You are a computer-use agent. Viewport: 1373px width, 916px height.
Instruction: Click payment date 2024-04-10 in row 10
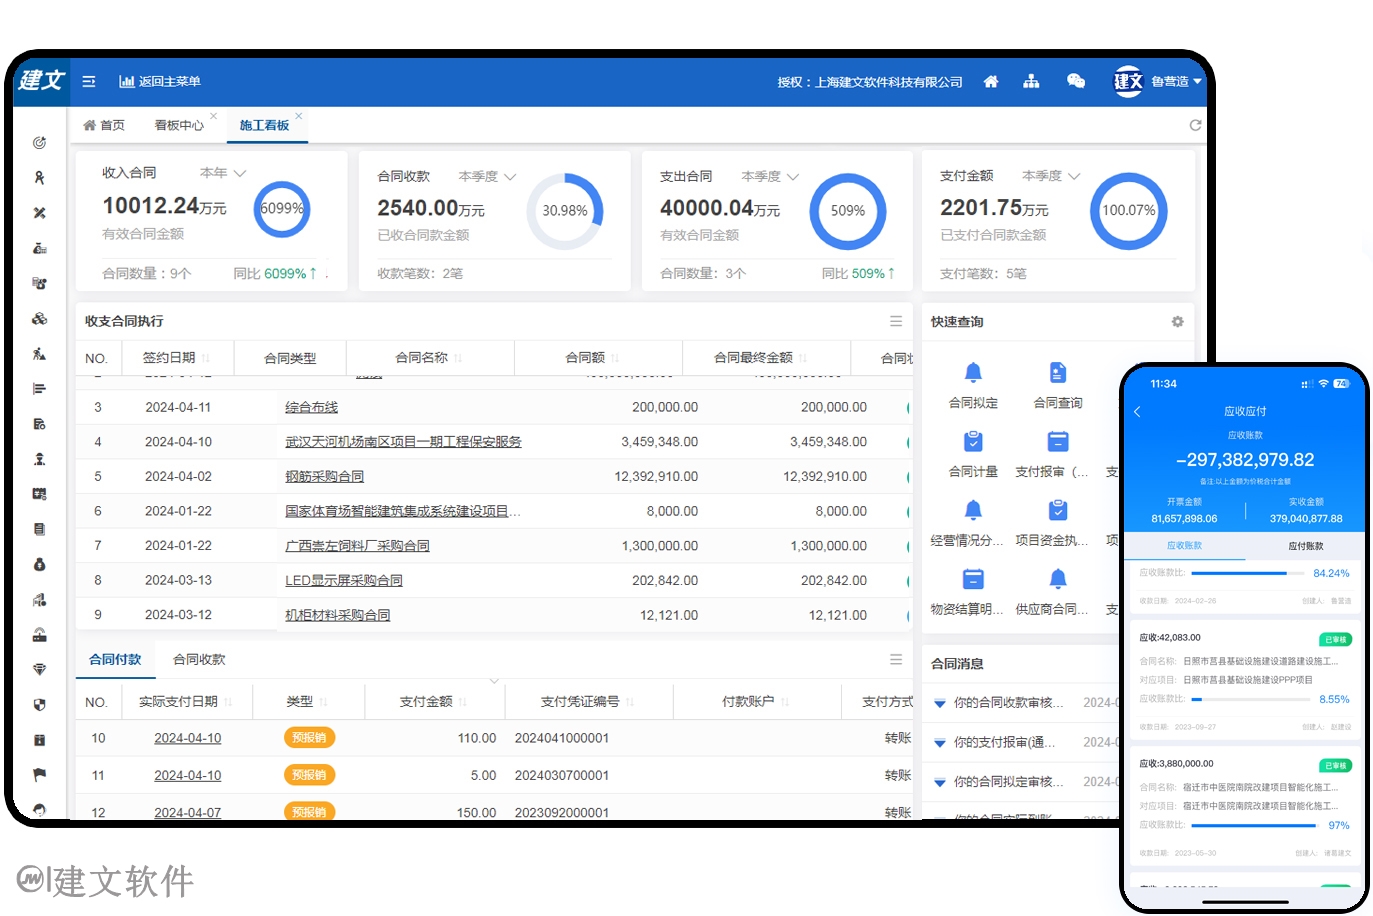tap(187, 738)
